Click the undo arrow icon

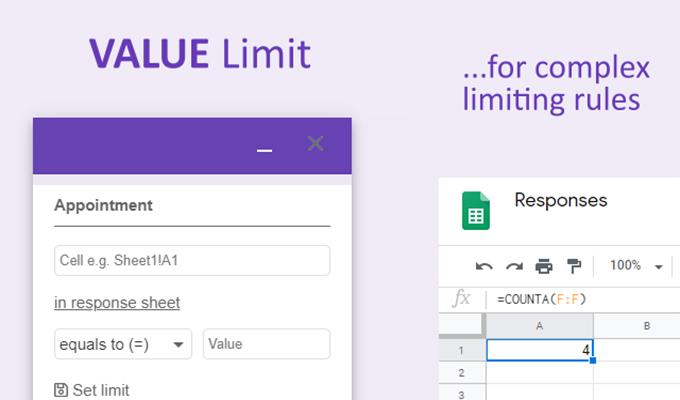point(484,266)
